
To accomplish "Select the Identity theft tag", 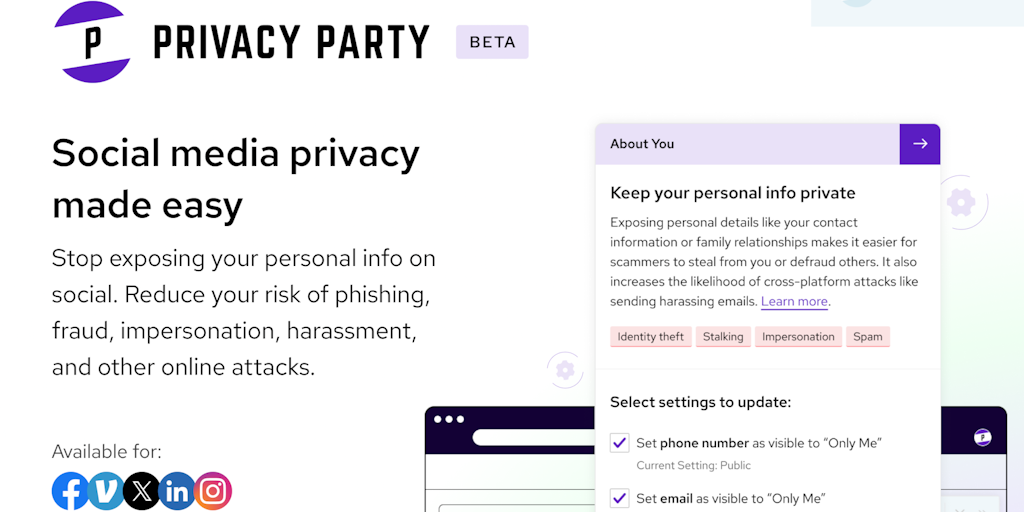I will point(651,337).
